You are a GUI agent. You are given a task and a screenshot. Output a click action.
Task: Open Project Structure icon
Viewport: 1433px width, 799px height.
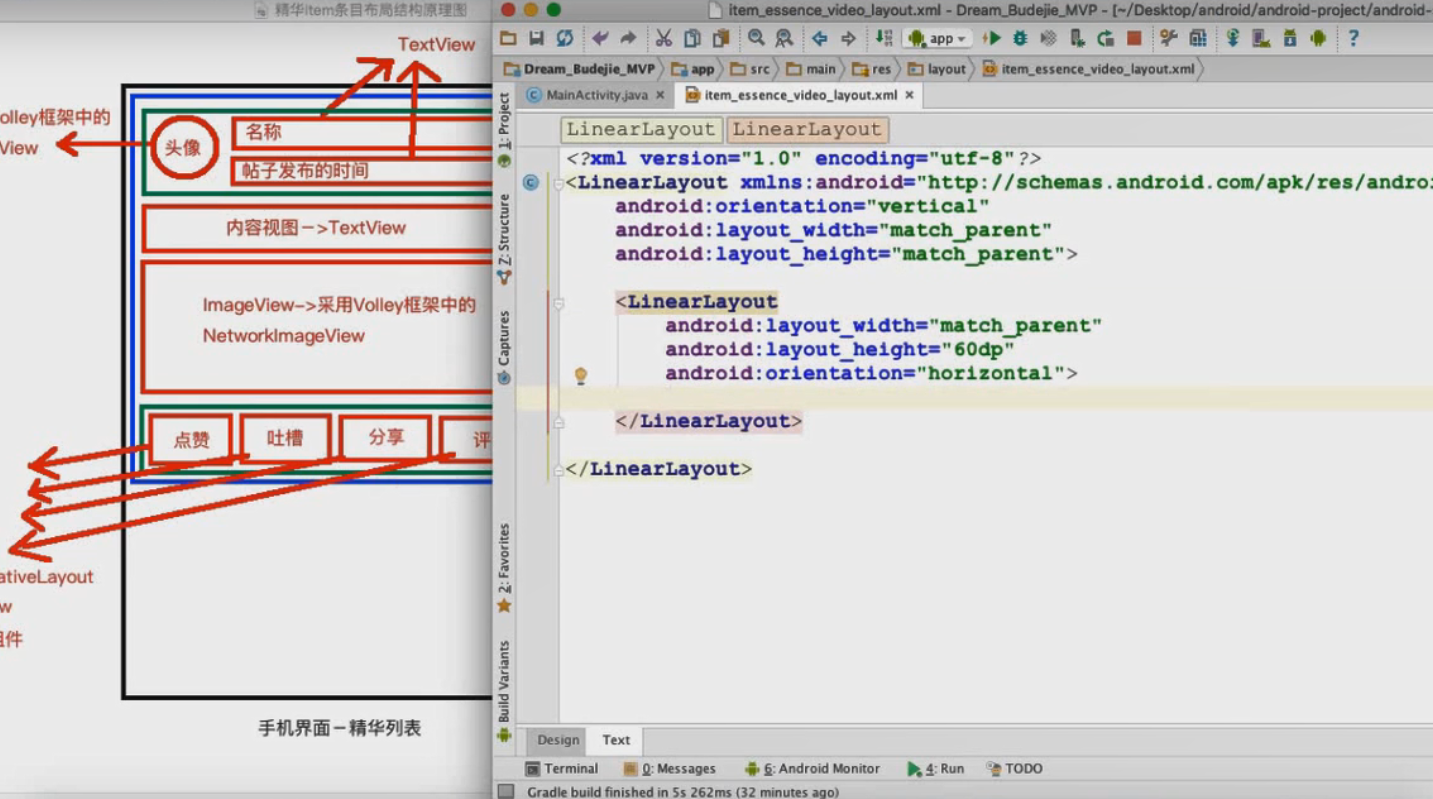[x=1168, y=38]
